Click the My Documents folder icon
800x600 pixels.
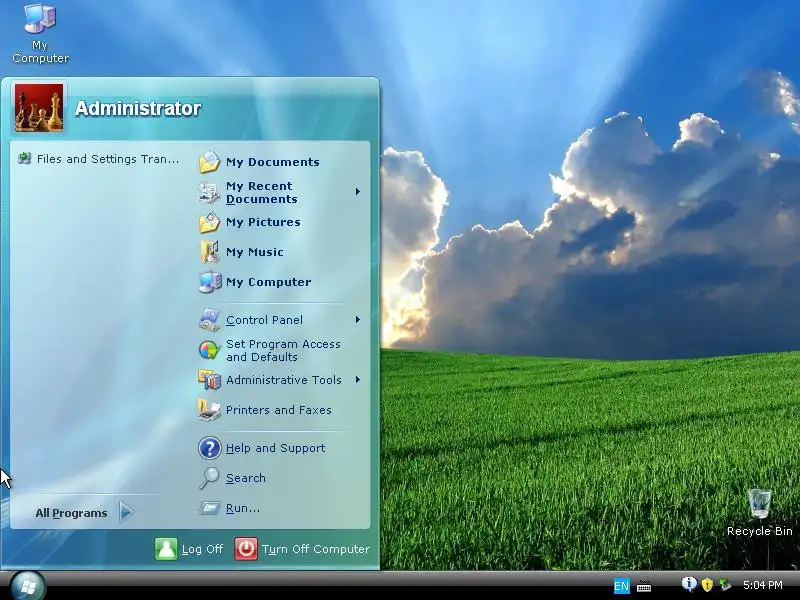209,162
